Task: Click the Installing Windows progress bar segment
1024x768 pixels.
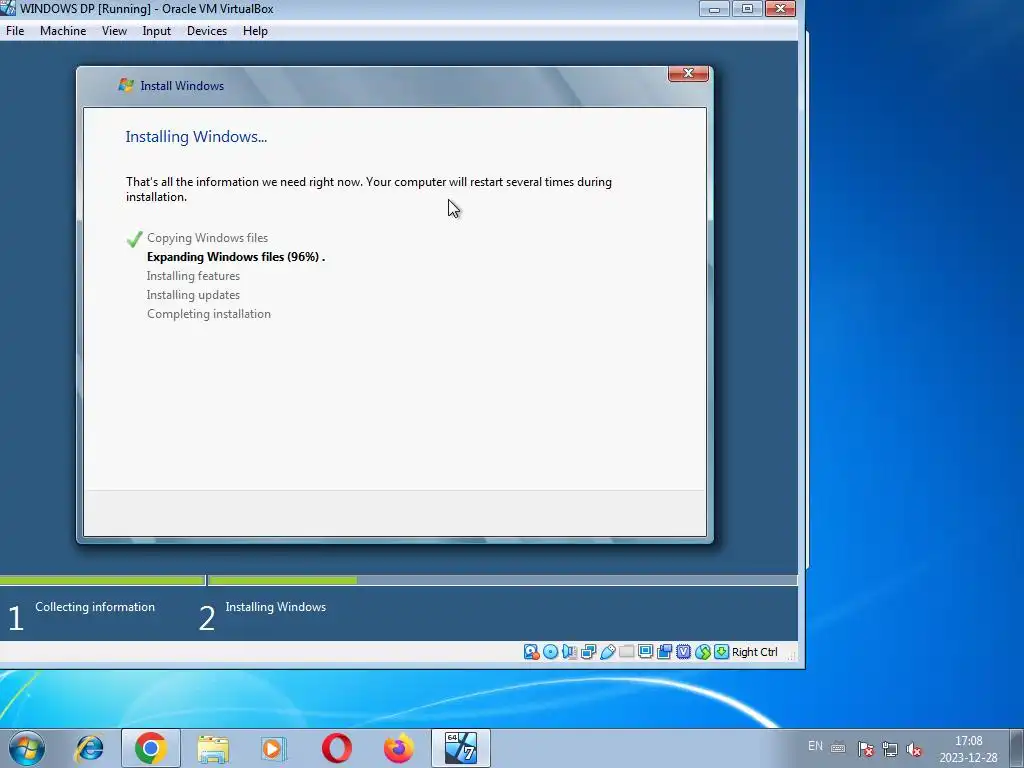Action: click(503, 580)
